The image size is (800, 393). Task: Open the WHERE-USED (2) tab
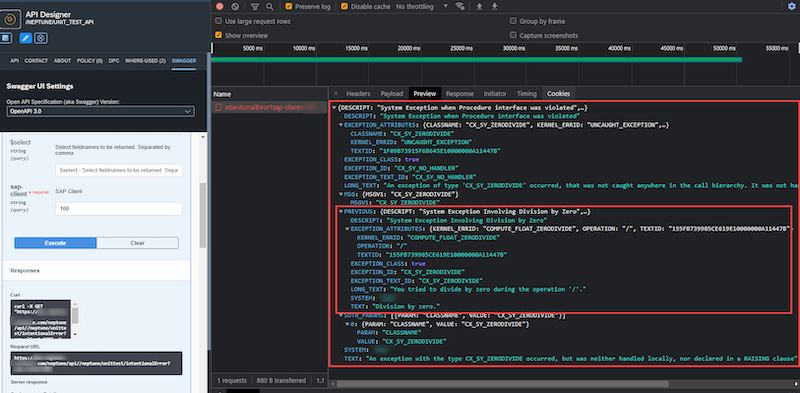point(145,60)
